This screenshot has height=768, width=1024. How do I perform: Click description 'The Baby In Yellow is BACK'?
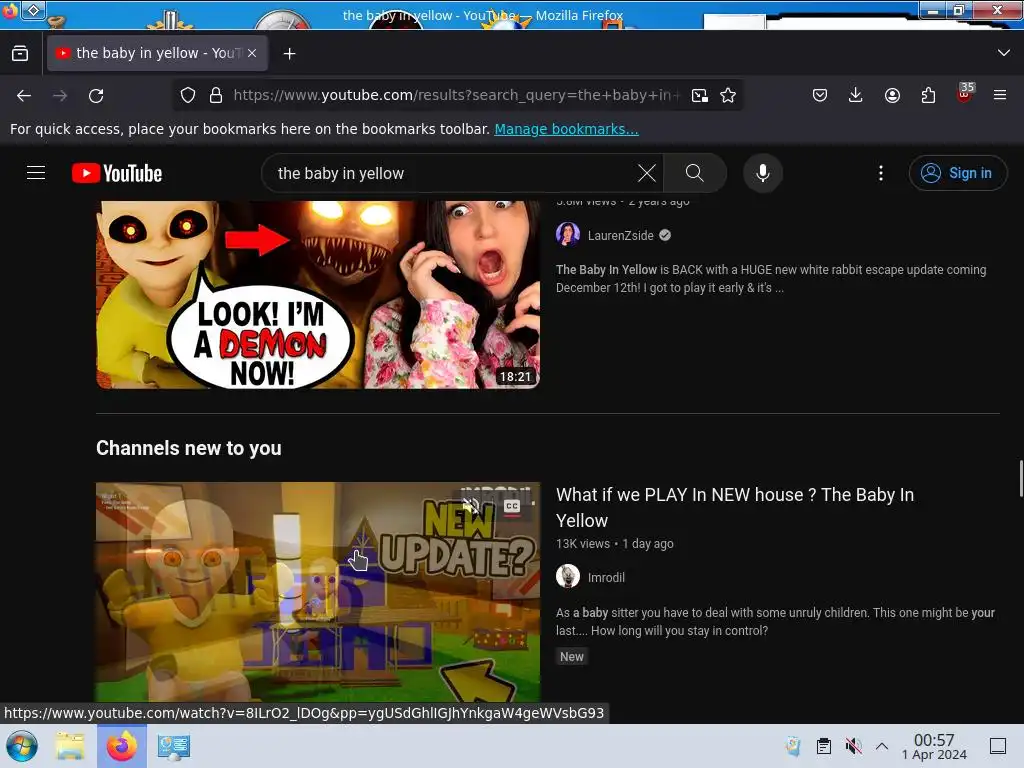coord(771,279)
